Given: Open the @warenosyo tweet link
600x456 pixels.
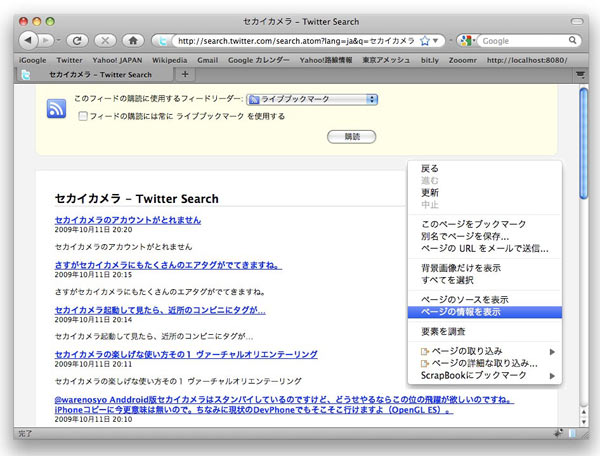Looking at the screenshot, I should pyautogui.click(x=284, y=405).
